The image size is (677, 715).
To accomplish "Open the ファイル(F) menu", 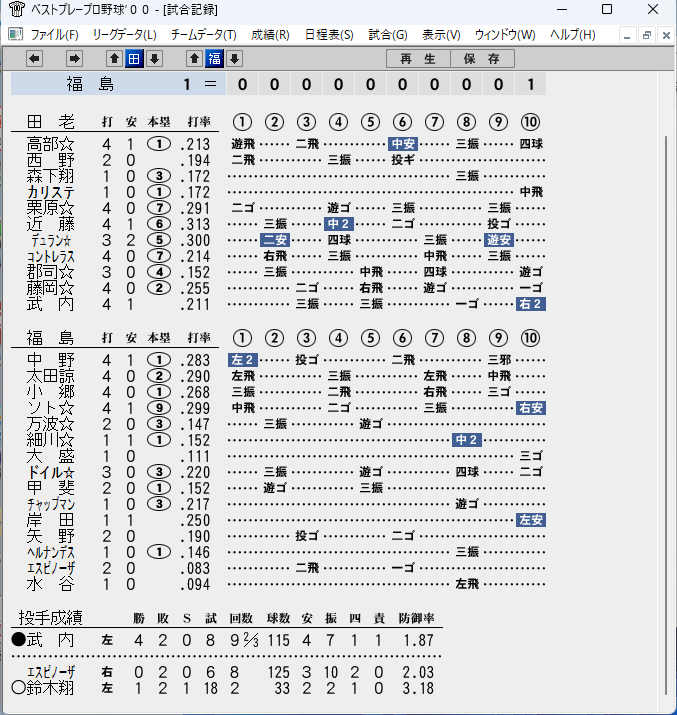I will click(x=54, y=35).
